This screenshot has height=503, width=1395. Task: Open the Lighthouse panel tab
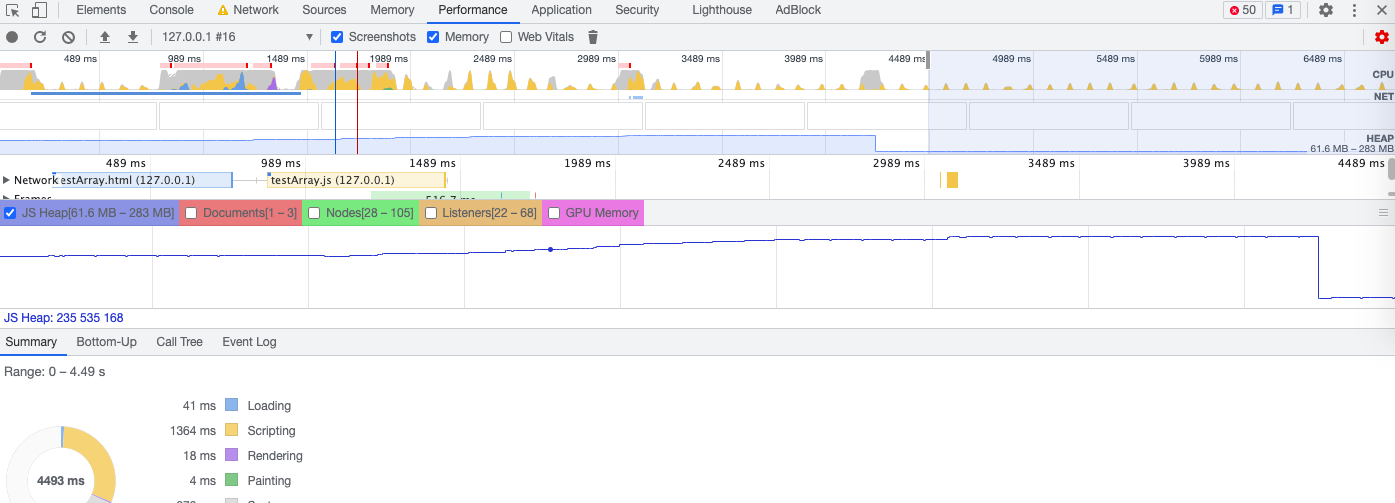[x=721, y=10]
